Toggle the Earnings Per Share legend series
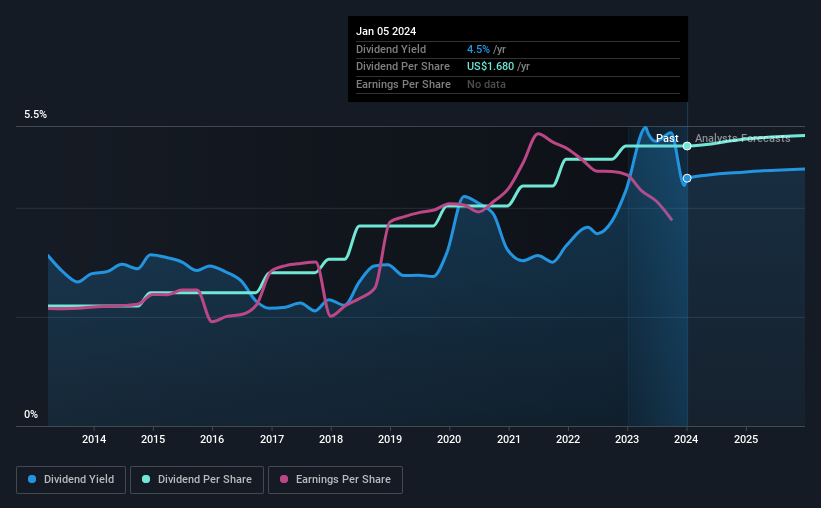The image size is (821, 508). (335, 480)
